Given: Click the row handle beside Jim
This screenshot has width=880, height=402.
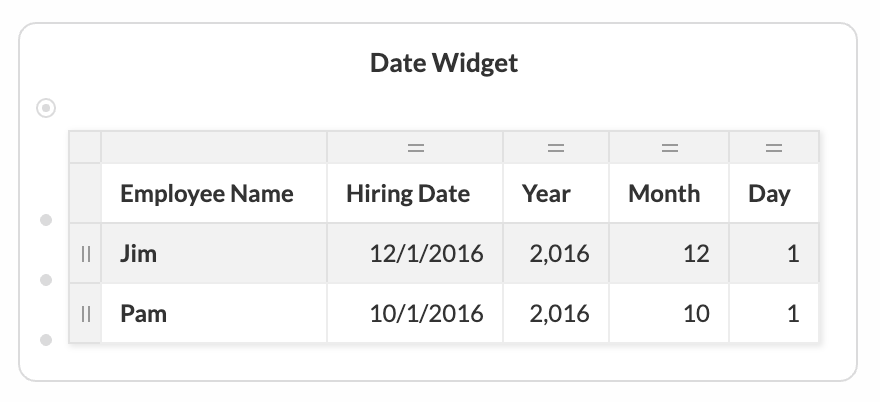Looking at the screenshot, I should [86, 254].
